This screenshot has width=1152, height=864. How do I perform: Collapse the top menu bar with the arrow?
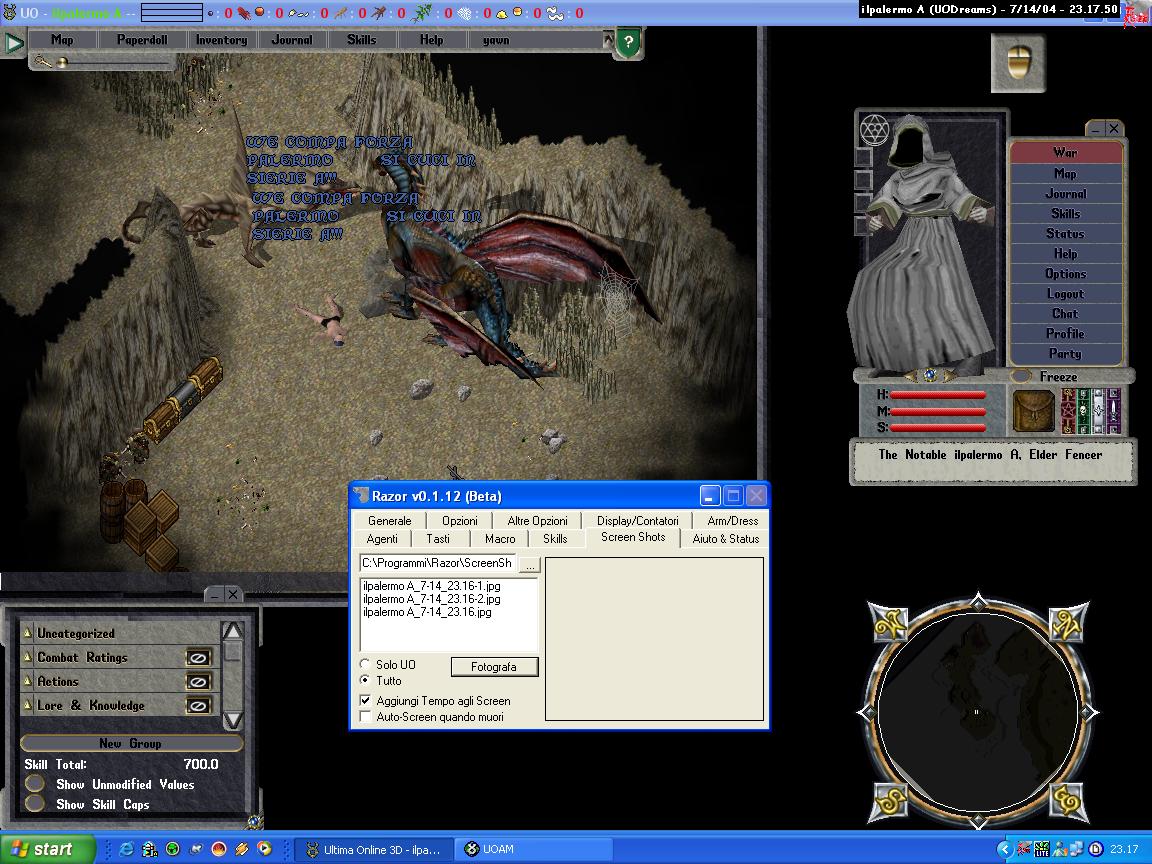[x=608, y=38]
